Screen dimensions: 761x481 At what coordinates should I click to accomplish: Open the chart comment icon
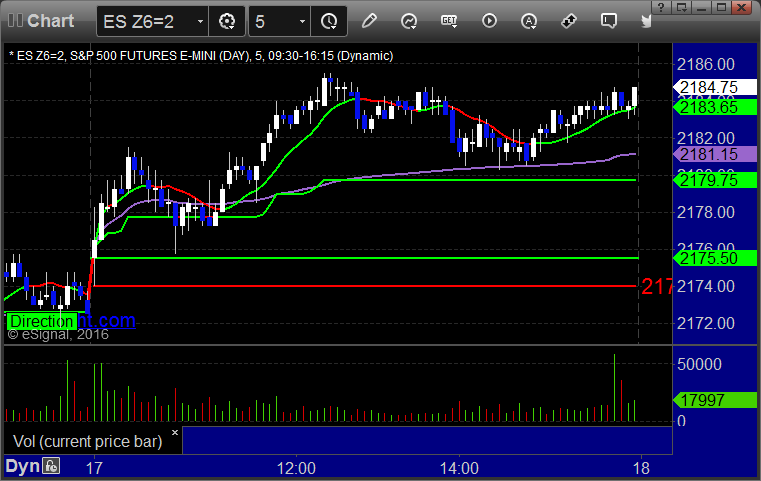pos(609,21)
